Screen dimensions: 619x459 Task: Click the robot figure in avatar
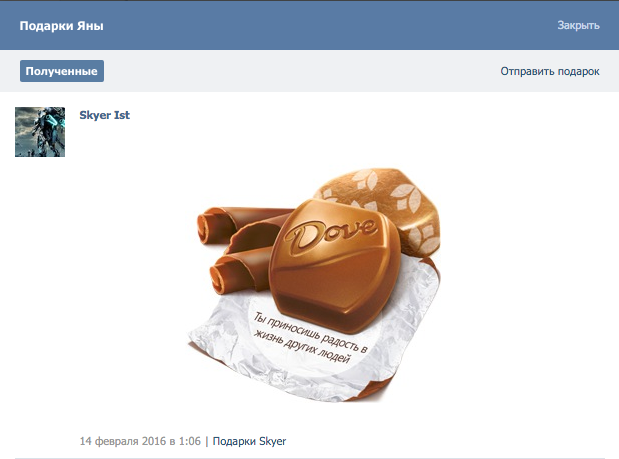pos(45,128)
